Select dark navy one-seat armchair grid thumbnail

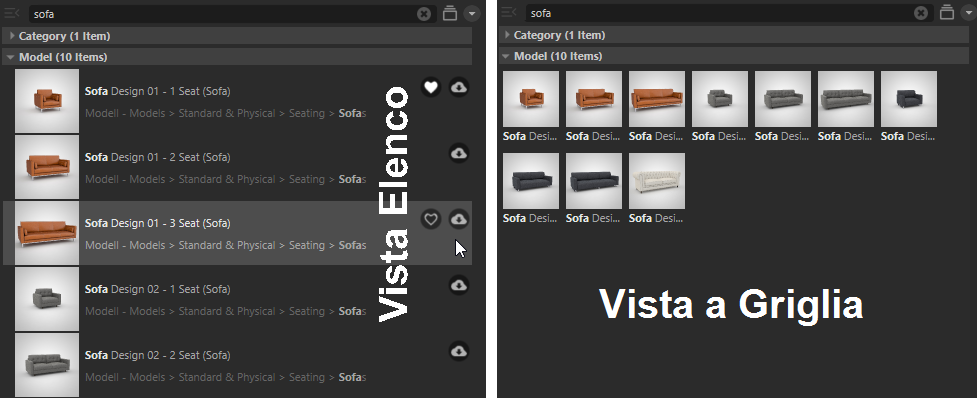[908, 99]
